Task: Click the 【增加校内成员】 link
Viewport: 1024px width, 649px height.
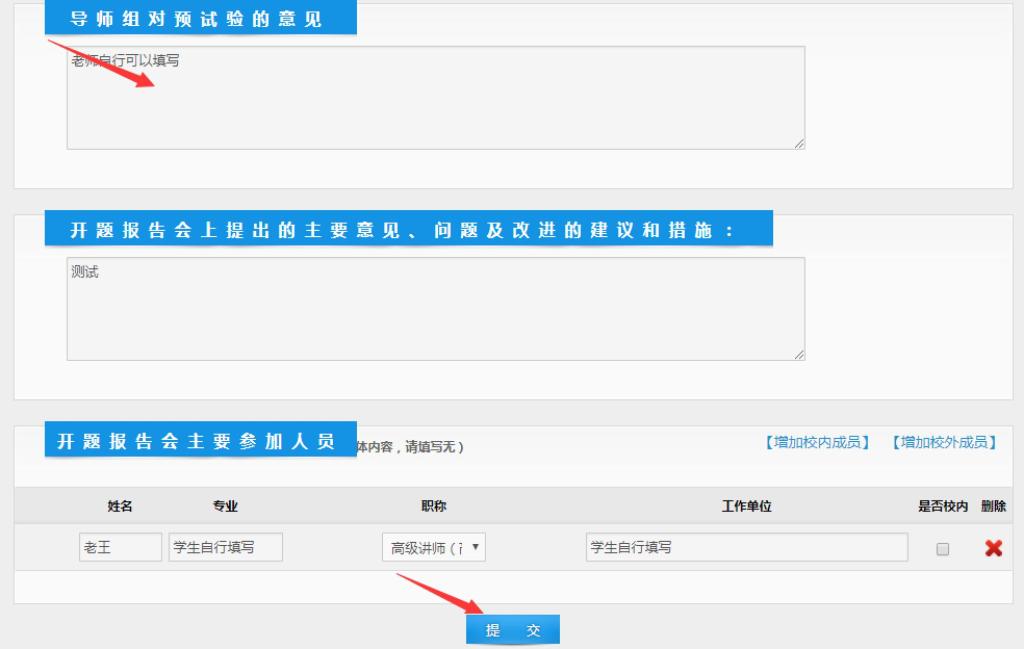Action: (x=816, y=442)
